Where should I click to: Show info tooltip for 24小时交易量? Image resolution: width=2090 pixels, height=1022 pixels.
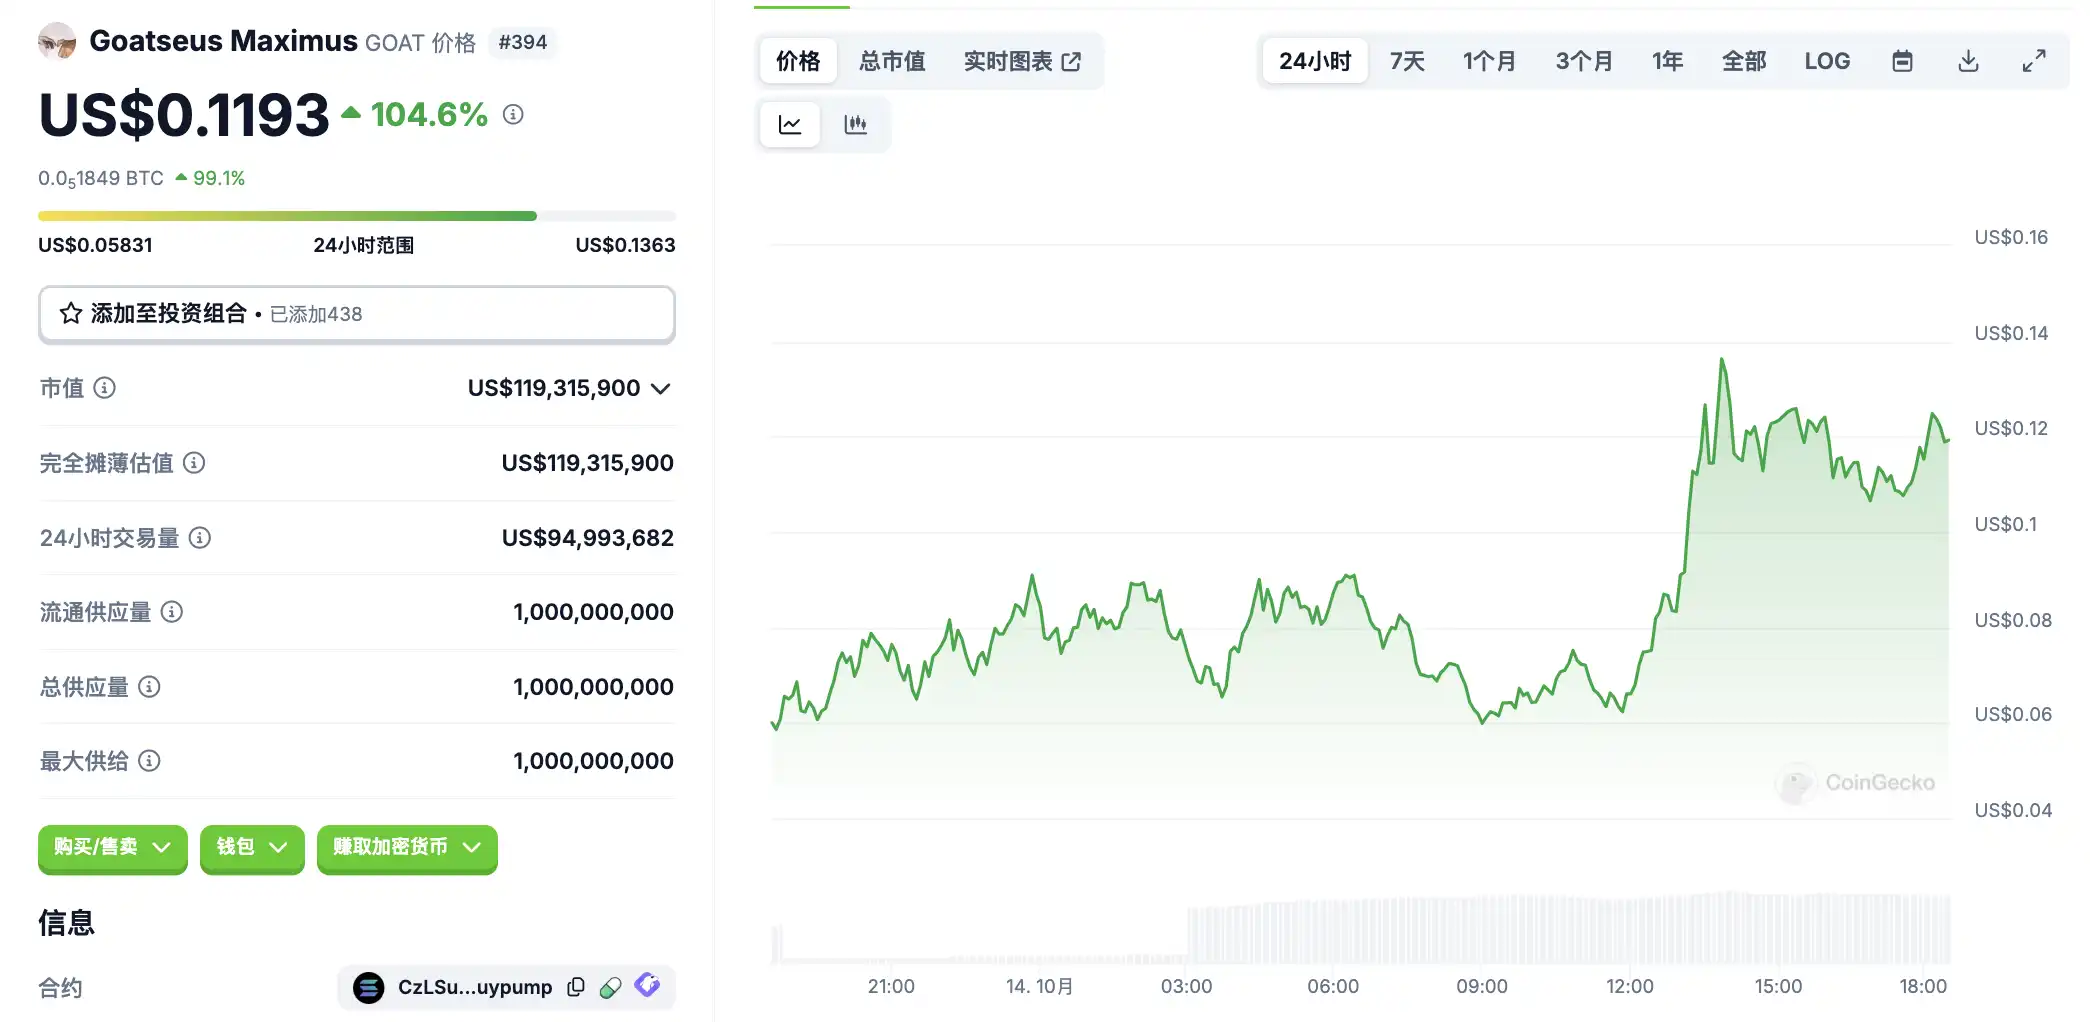click(200, 538)
